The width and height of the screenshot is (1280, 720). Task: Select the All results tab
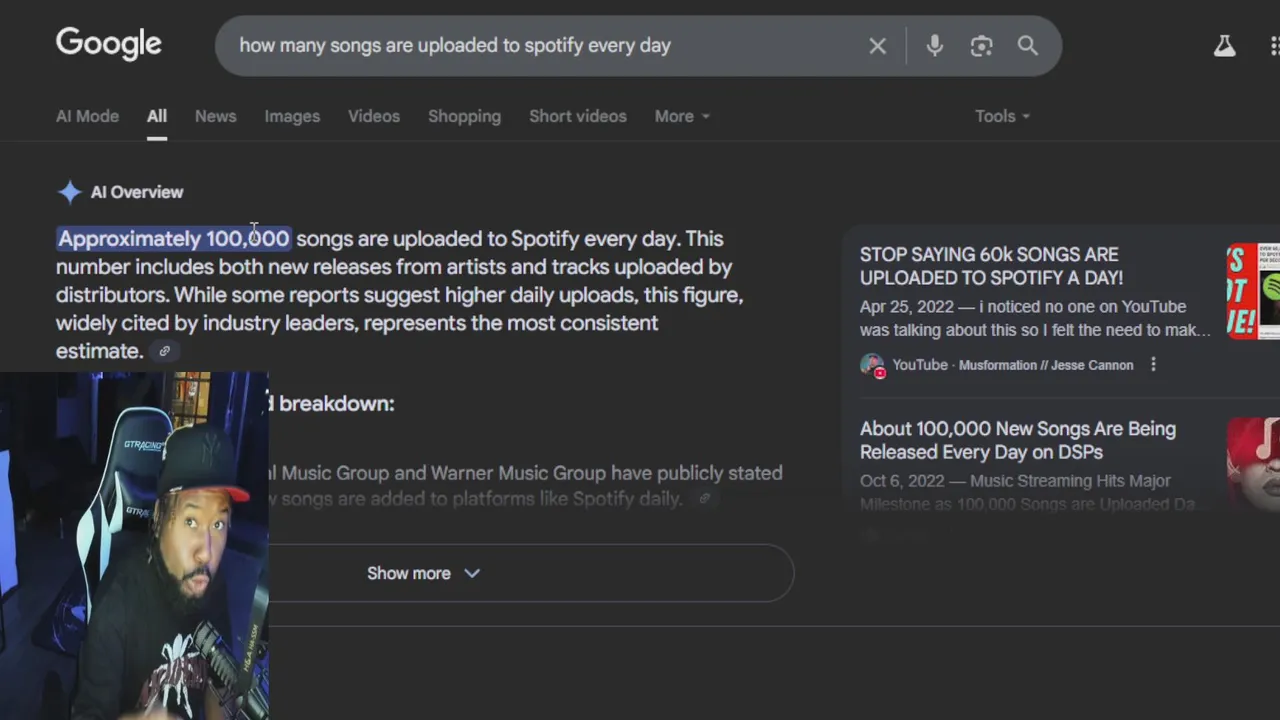157,116
